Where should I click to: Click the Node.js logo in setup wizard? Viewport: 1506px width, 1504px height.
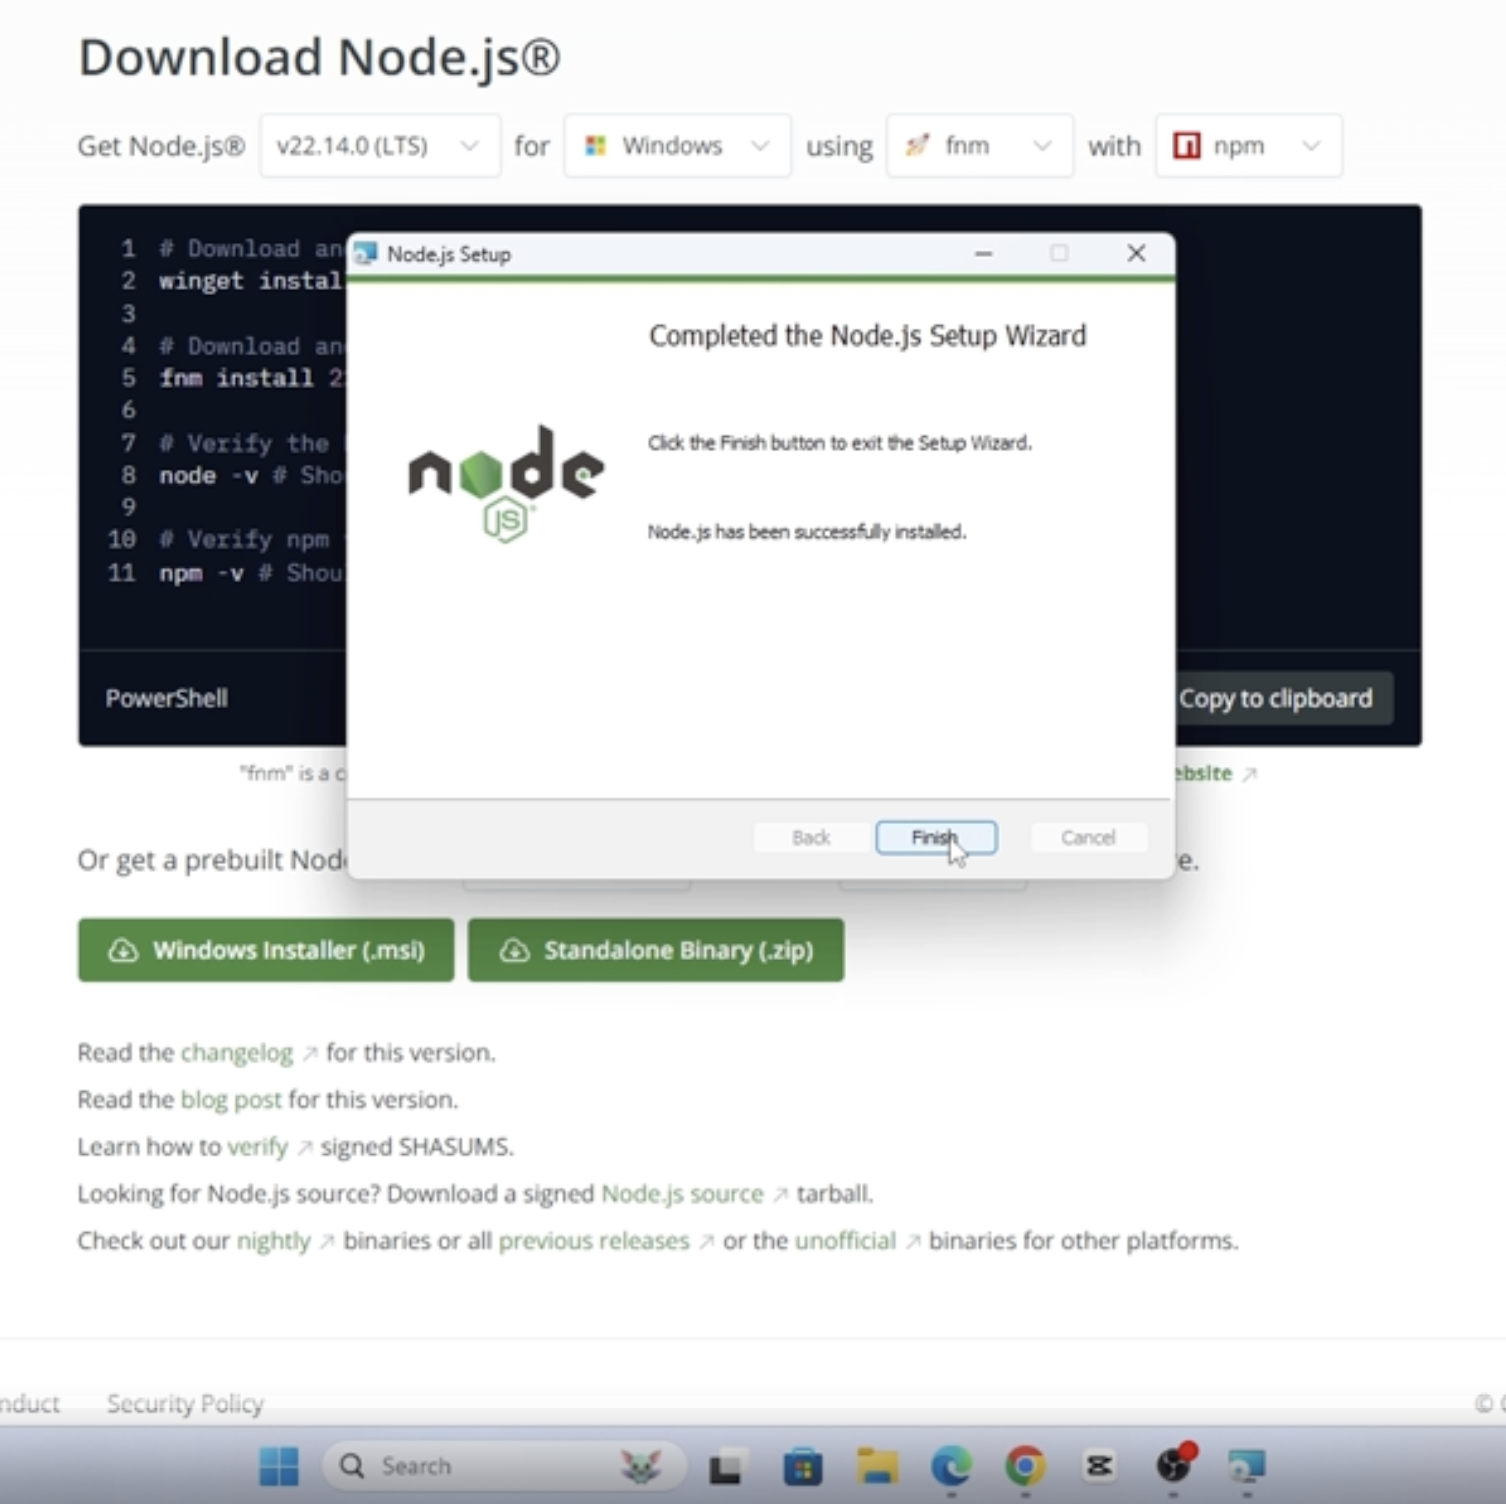506,485
